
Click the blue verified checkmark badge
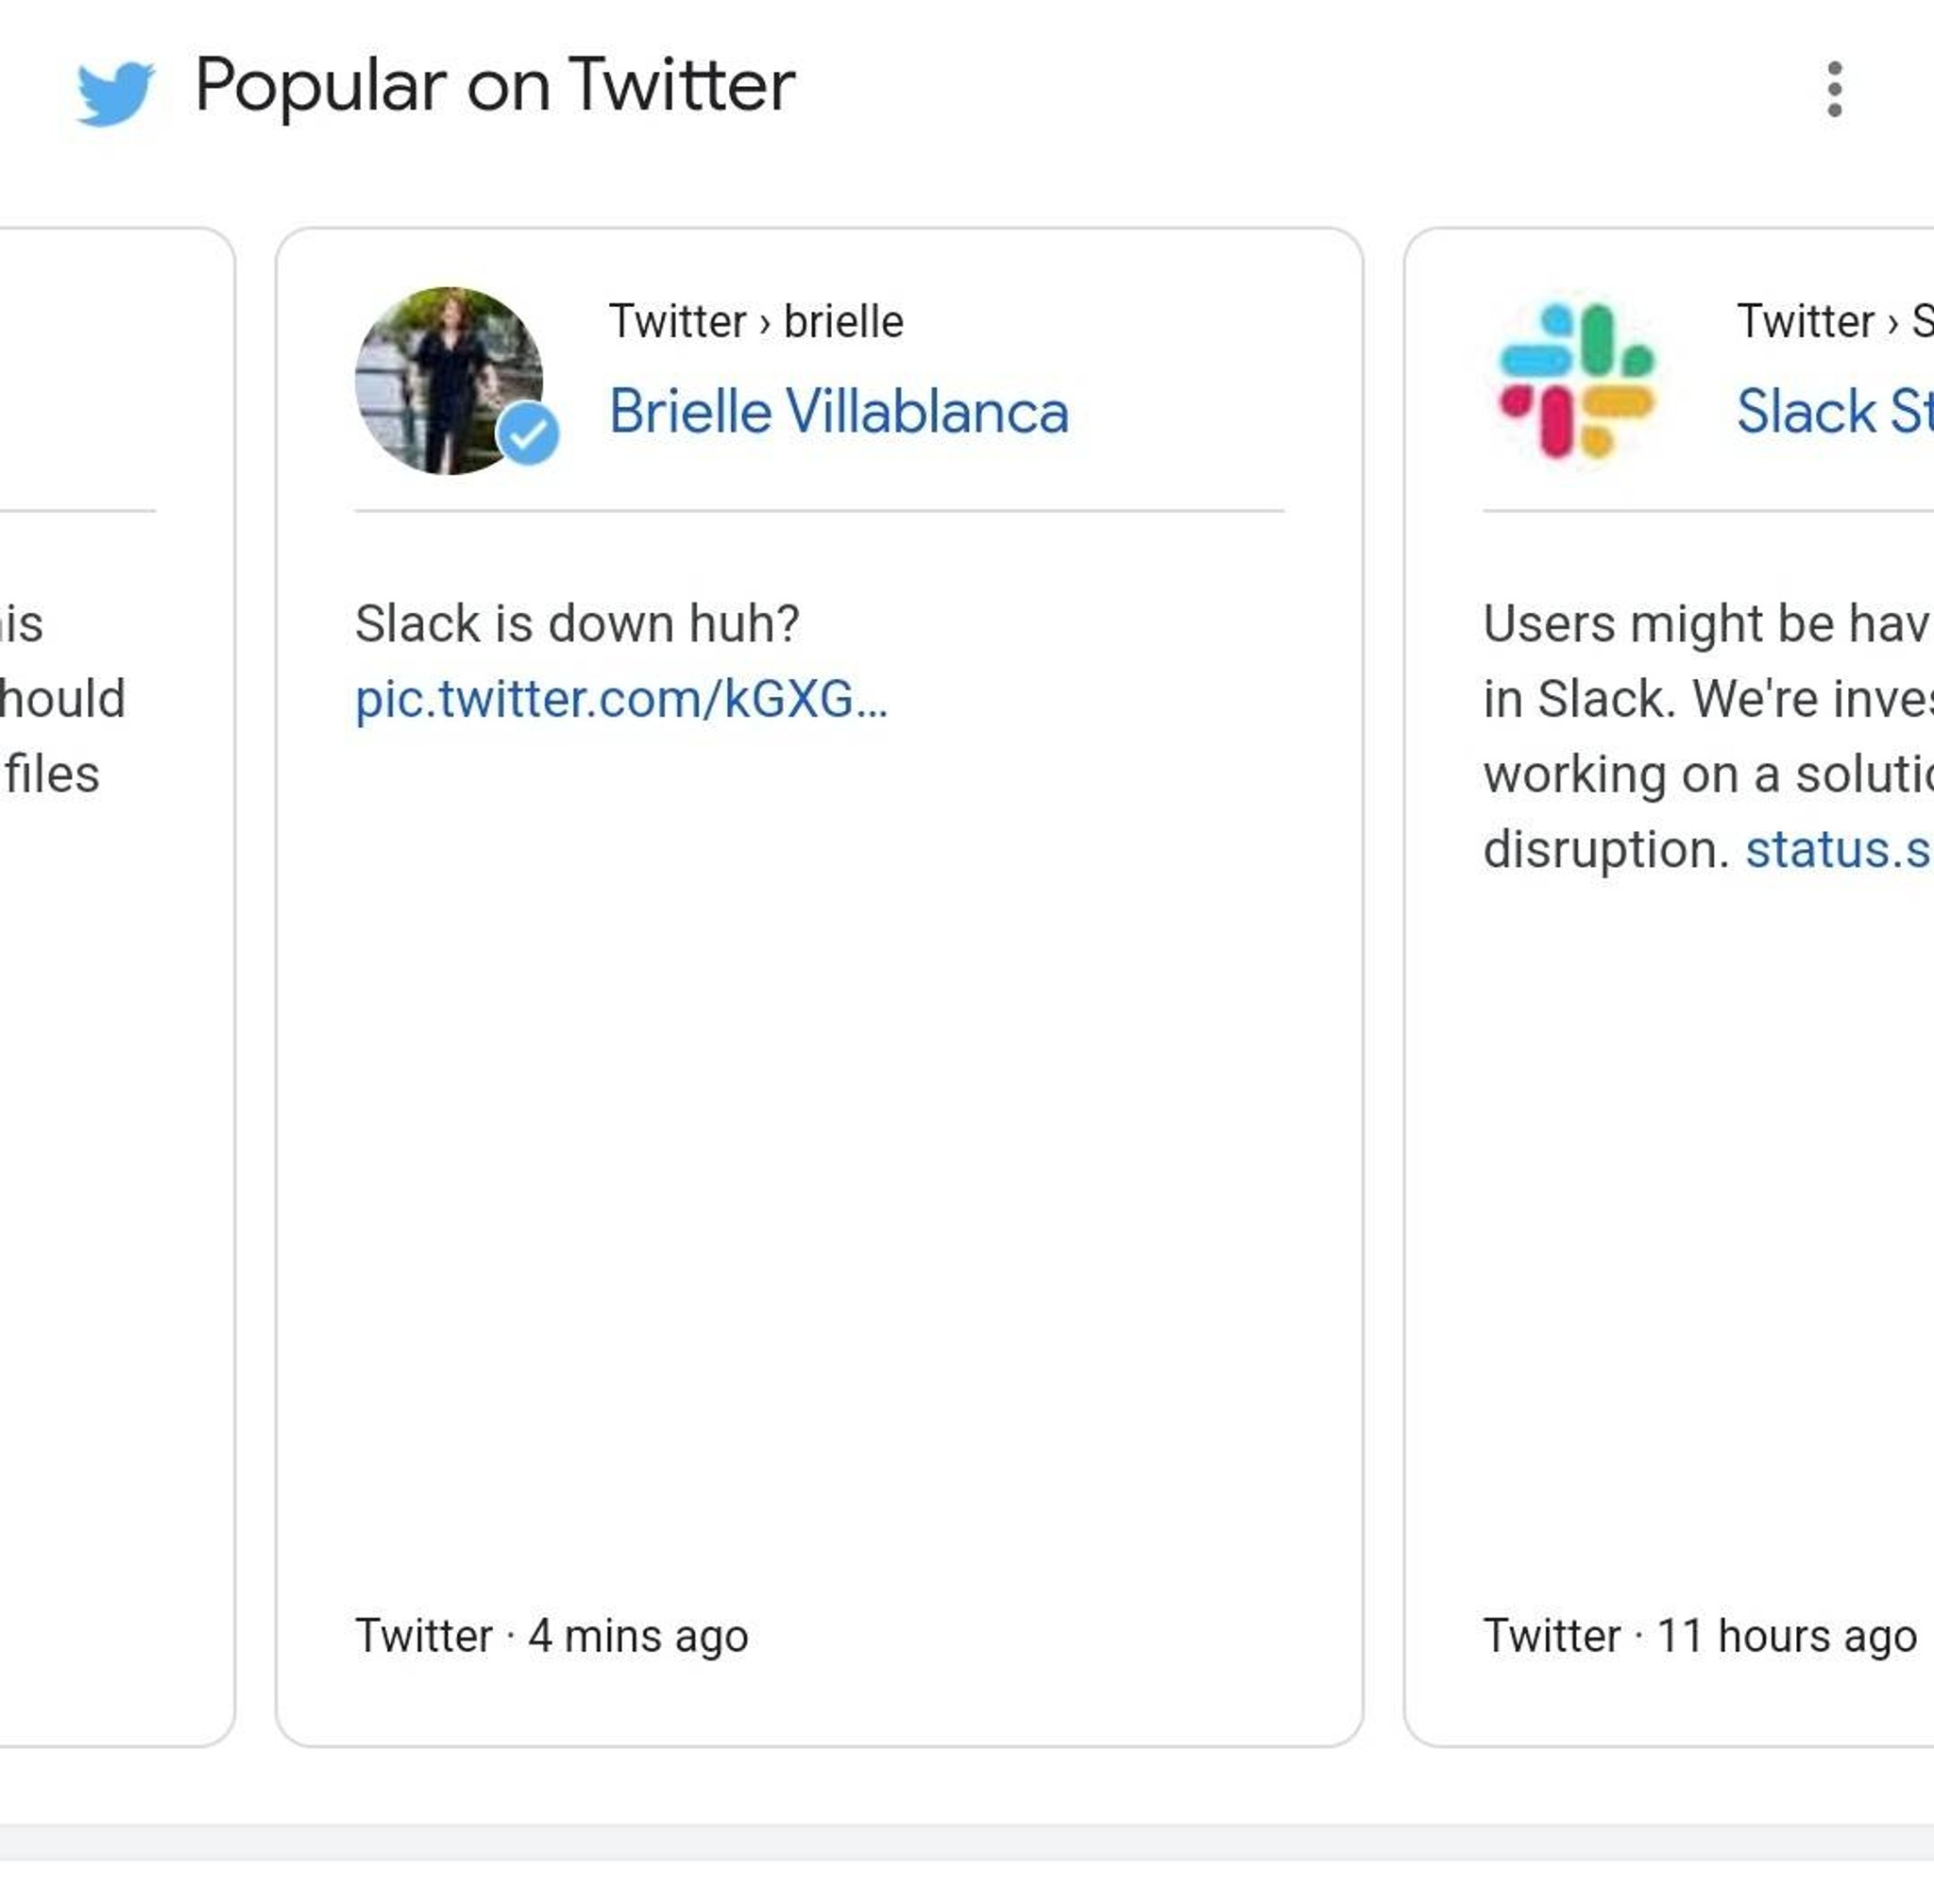click(x=528, y=433)
